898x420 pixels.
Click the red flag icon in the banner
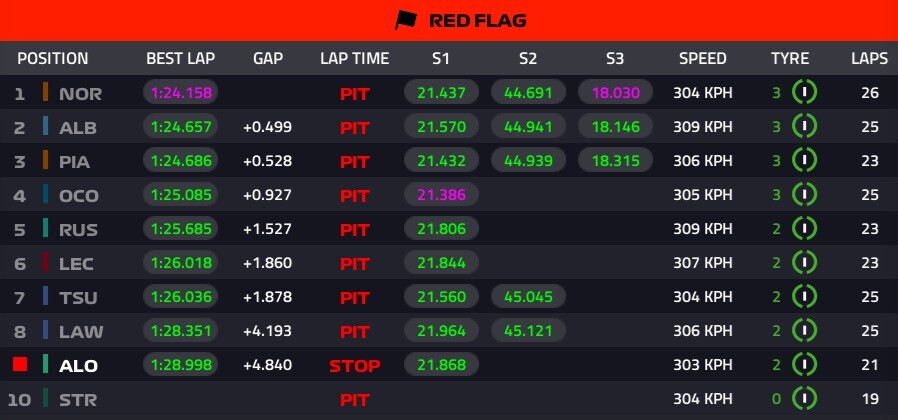tap(405, 20)
